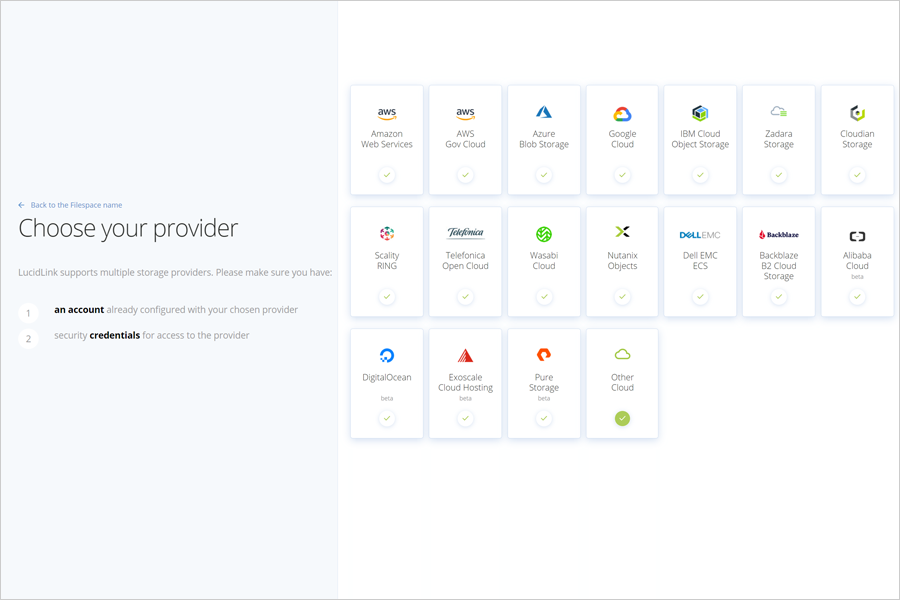Click the Pure Storage logo
The width and height of the screenshot is (900, 600).
[544, 355]
